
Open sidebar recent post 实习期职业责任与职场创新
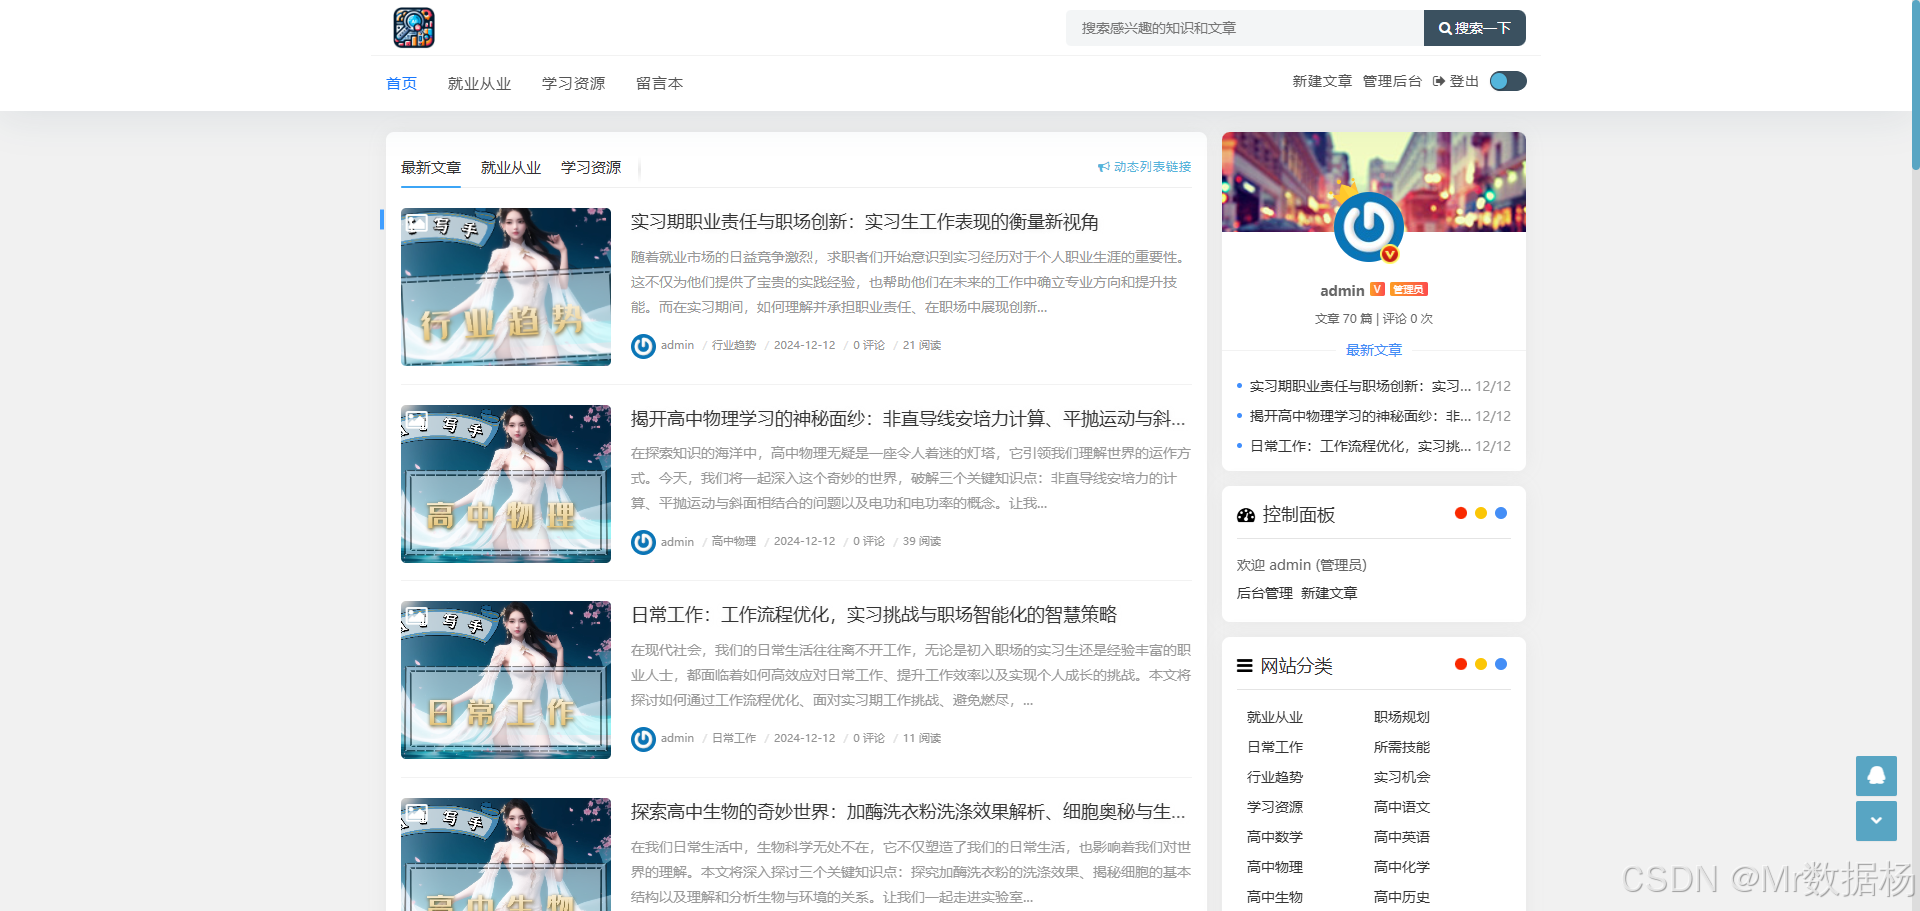(x=1360, y=386)
